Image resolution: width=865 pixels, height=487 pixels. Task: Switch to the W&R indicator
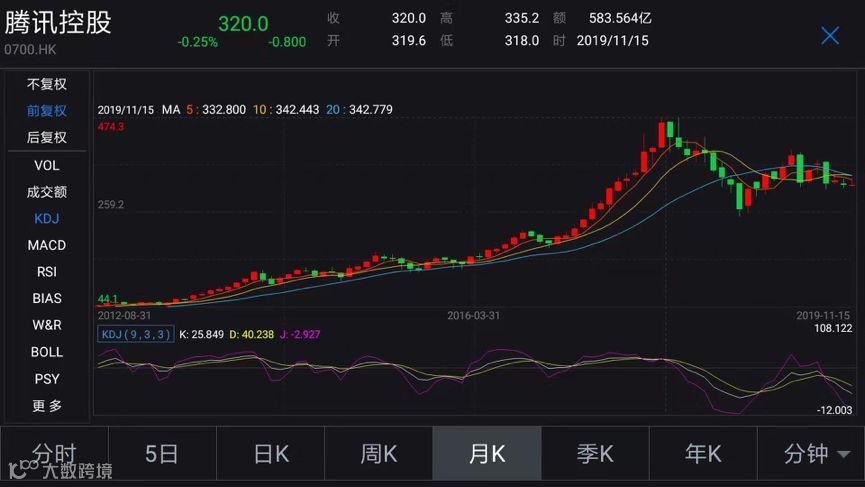[x=47, y=325]
